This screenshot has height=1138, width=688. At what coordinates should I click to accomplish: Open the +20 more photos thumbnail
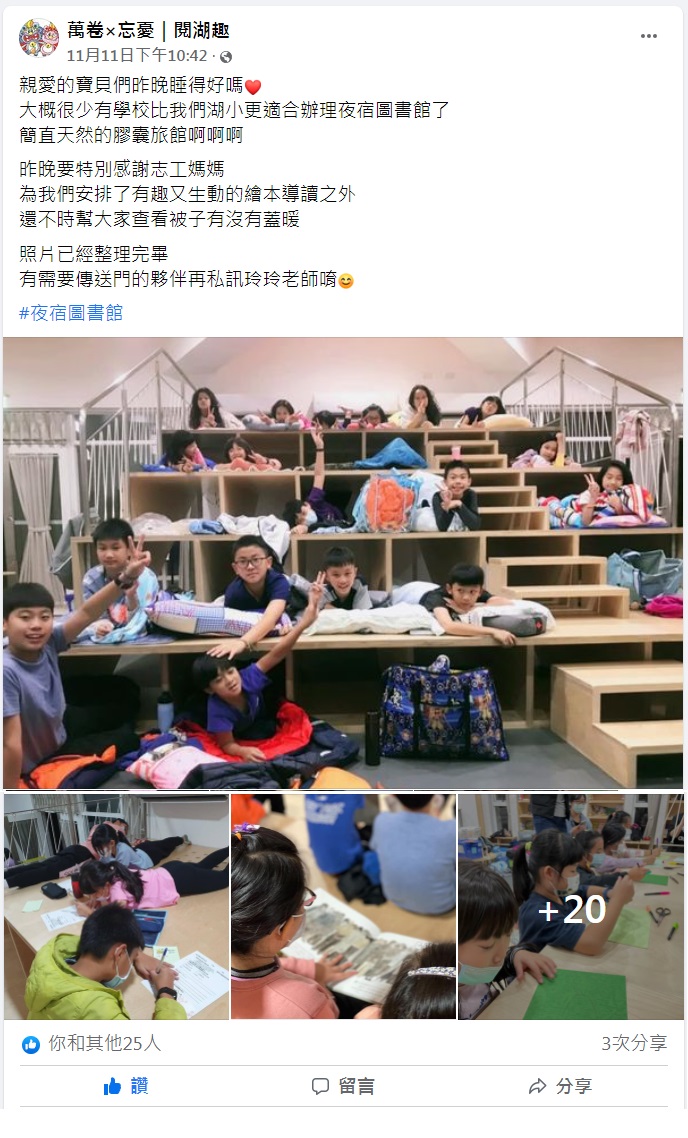(x=570, y=906)
